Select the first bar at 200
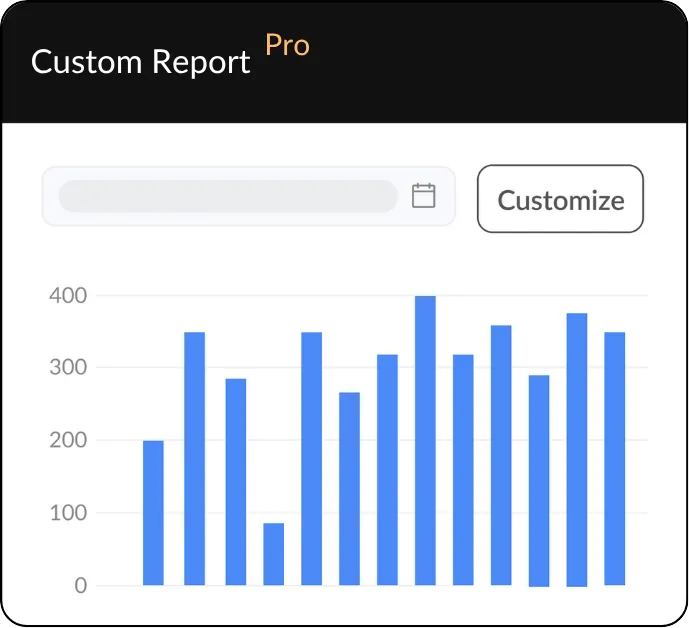The image size is (689, 628). [153, 513]
